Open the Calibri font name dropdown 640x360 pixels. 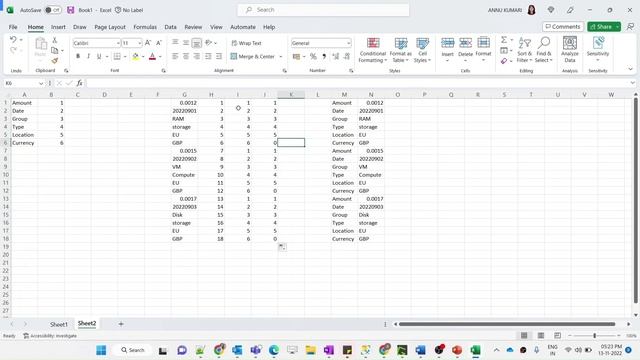pyautogui.click(x=118, y=43)
